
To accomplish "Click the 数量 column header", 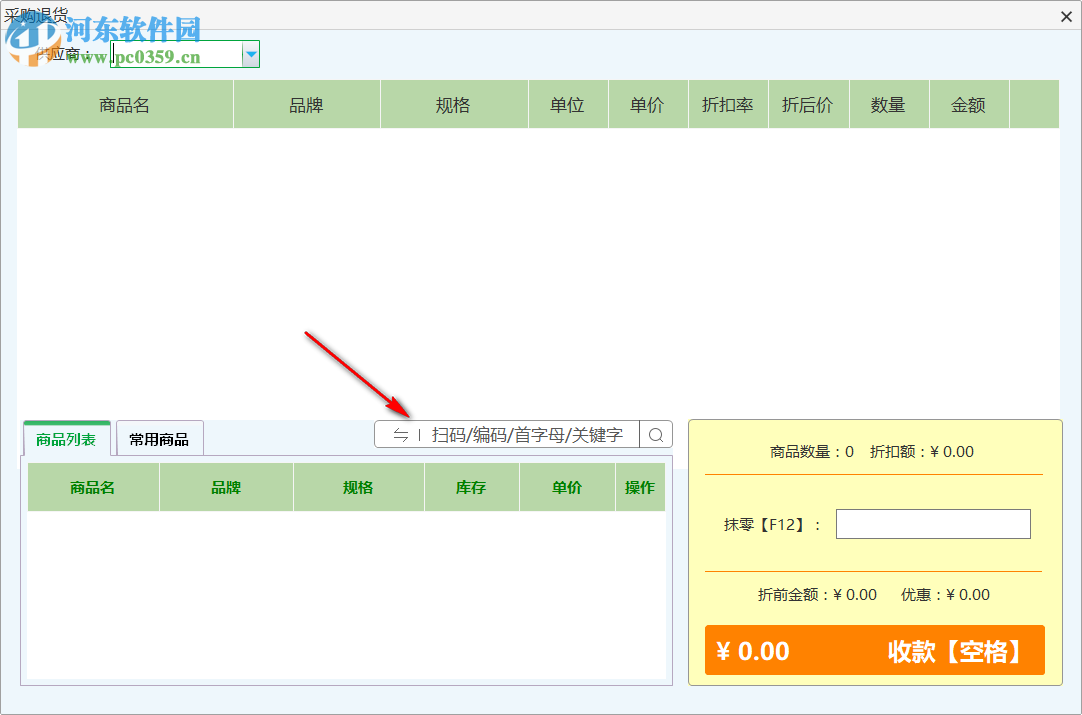I will [889, 105].
